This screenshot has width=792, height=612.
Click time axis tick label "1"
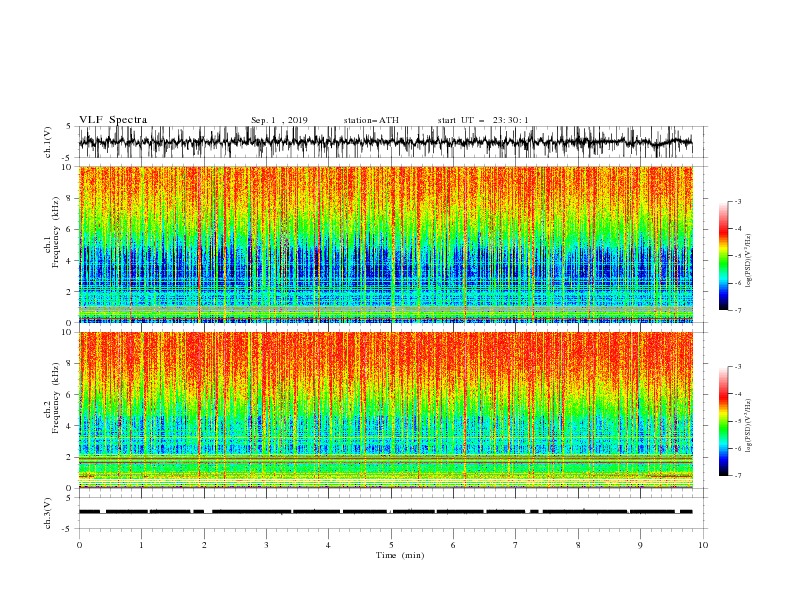pyautogui.click(x=141, y=545)
